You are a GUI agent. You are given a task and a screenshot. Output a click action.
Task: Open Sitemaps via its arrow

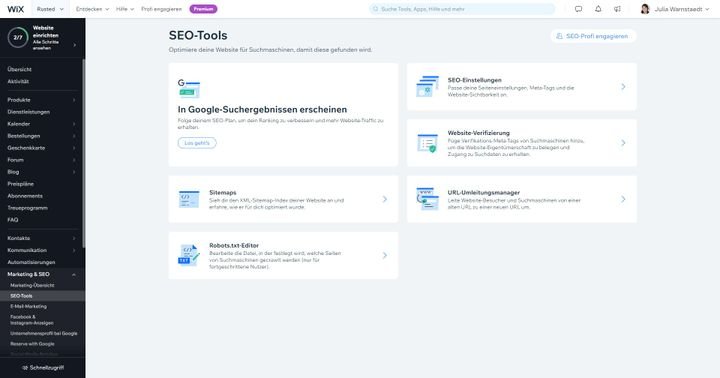[x=385, y=199]
